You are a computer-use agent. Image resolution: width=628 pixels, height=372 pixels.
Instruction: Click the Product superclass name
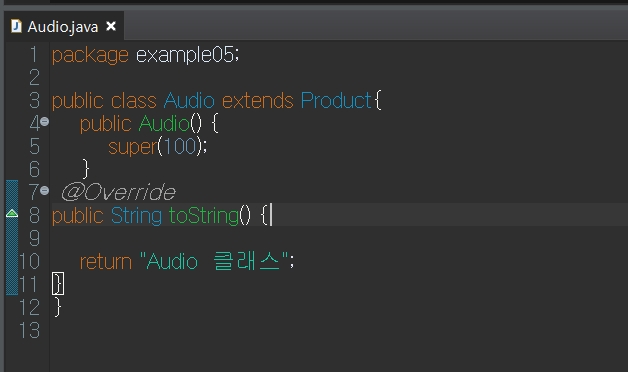(x=336, y=101)
